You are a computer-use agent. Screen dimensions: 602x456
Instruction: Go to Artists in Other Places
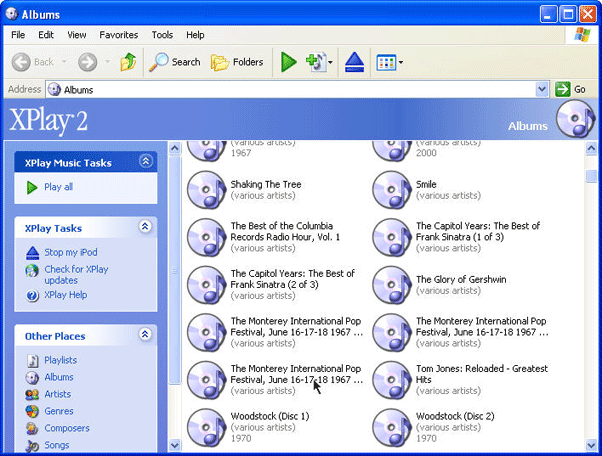58,394
